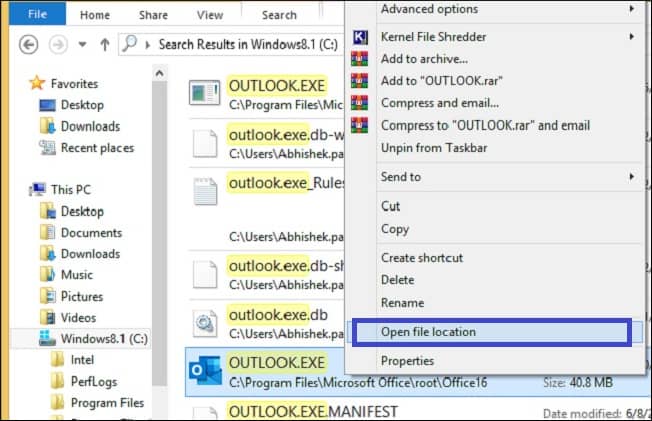Click the Forward navigation arrow

[x=58, y=45]
